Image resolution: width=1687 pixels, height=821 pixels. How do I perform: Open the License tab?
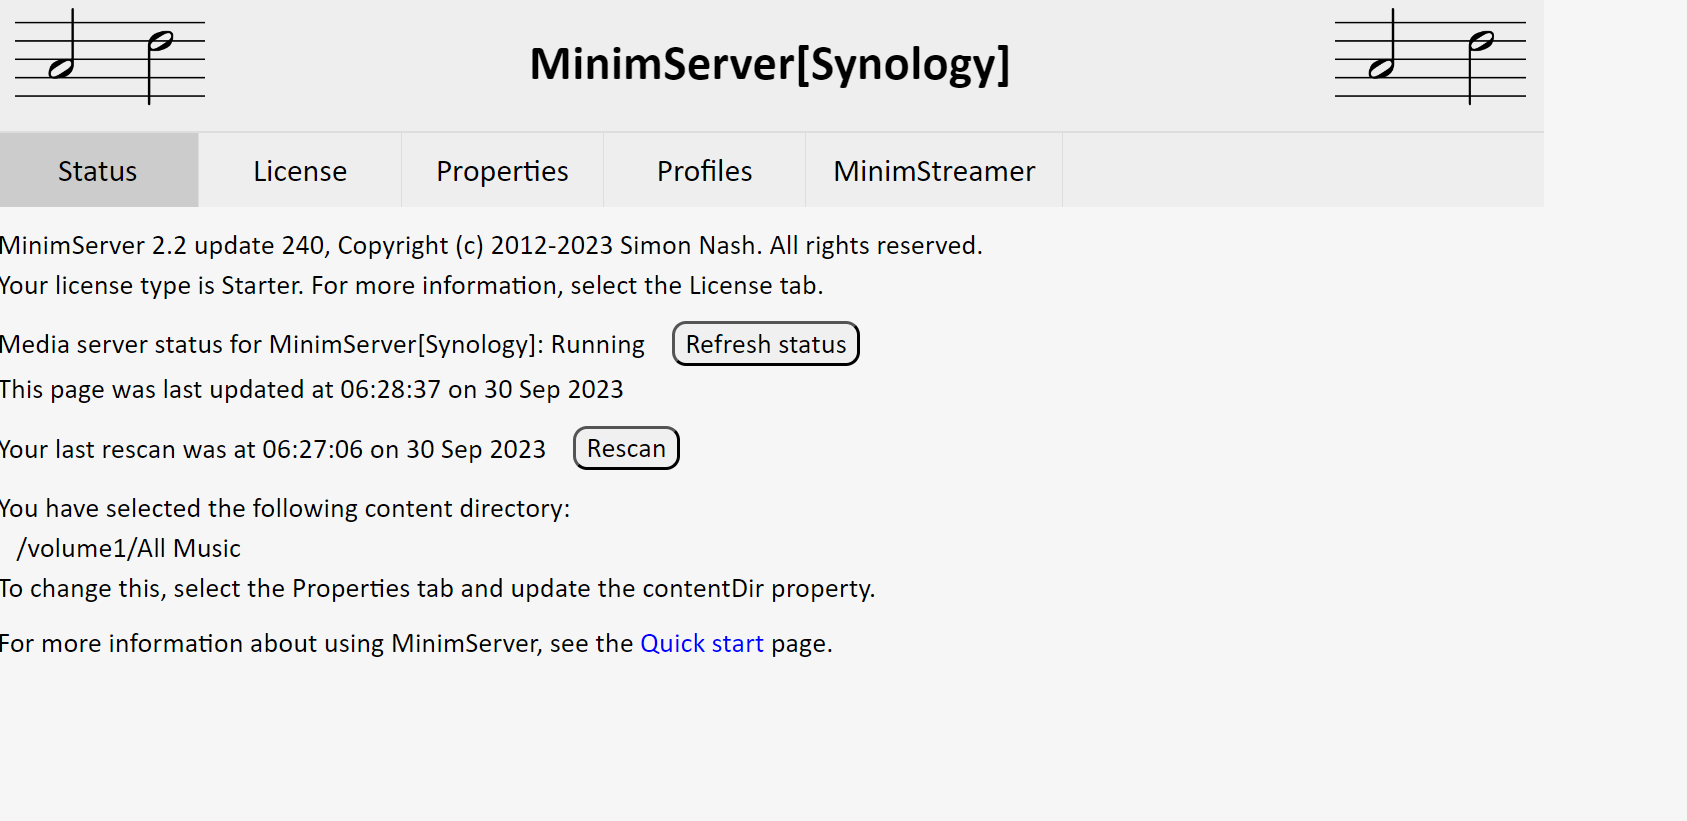click(x=300, y=171)
